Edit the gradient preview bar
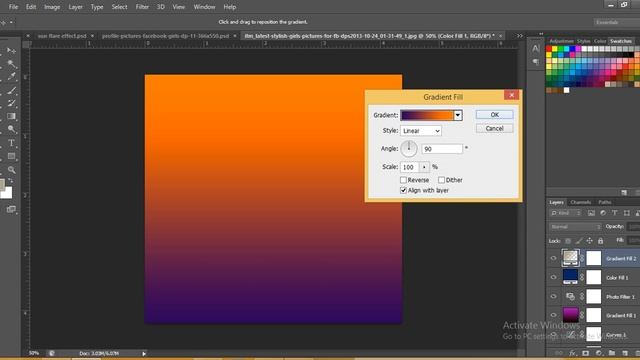This screenshot has height=360, width=640. point(427,116)
